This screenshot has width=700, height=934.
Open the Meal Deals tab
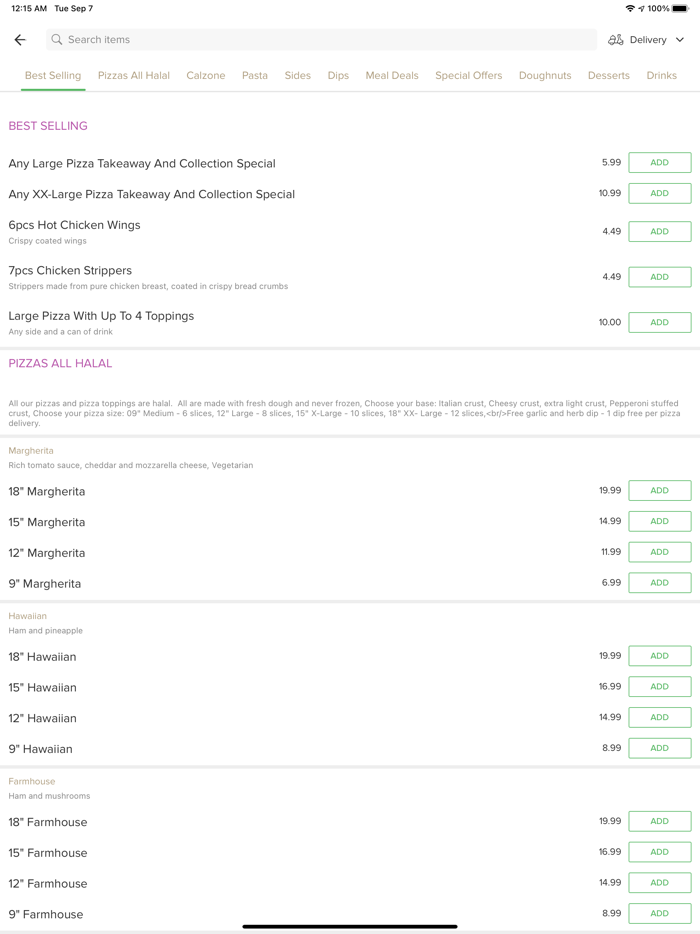click(x=392, y=75)
